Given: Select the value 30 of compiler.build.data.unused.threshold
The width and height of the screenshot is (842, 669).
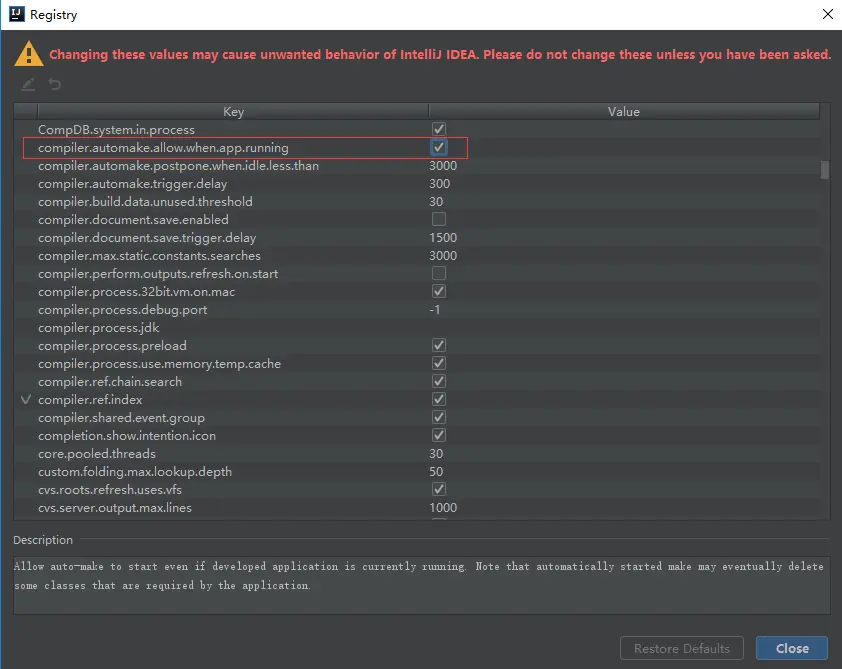Looking at the screenshot, I should point(436,202).
